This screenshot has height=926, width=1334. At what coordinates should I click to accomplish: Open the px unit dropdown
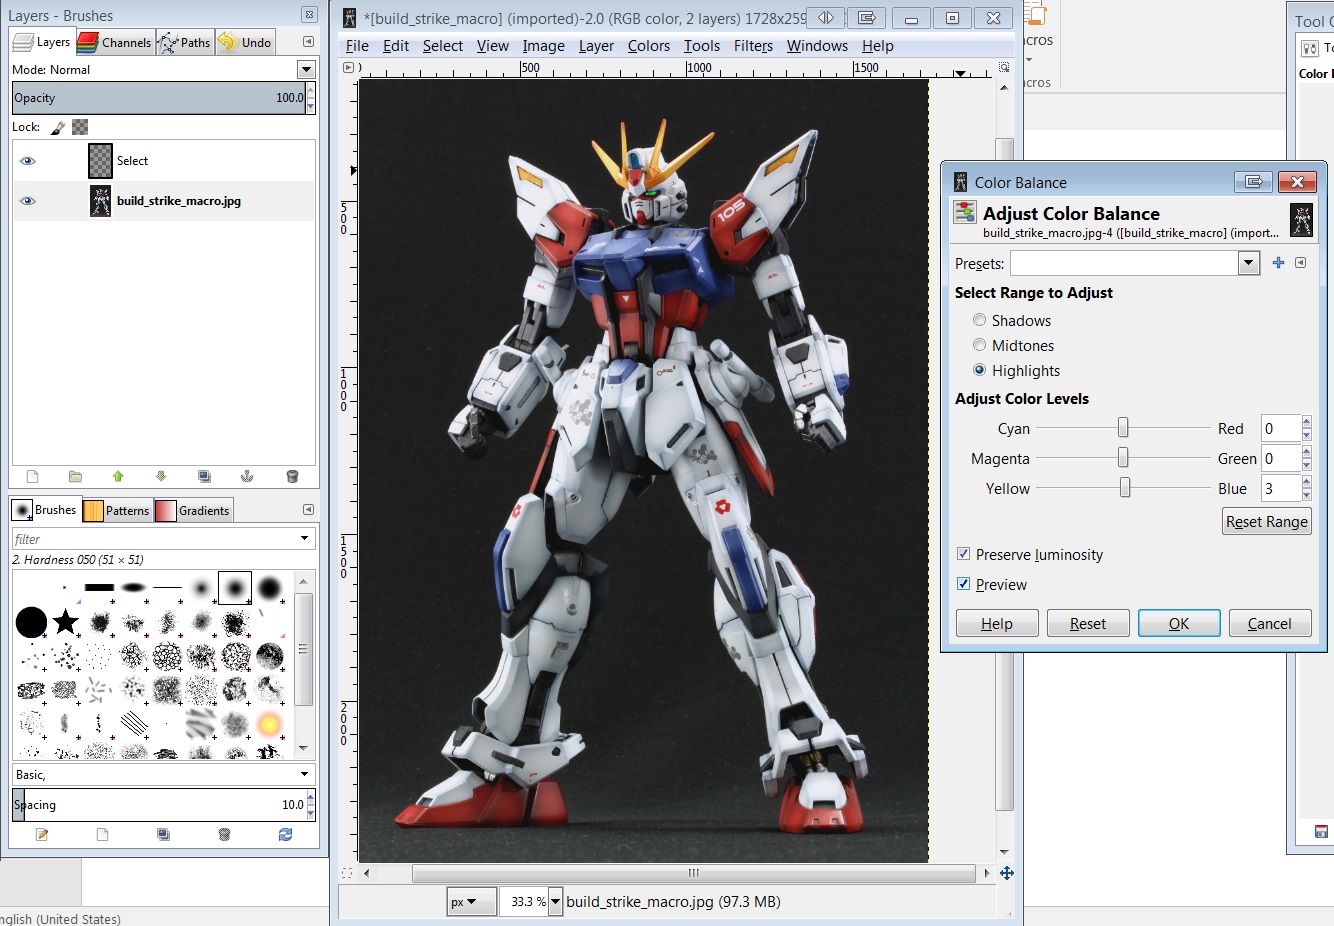pyautogui.click(x=471, y=901)
